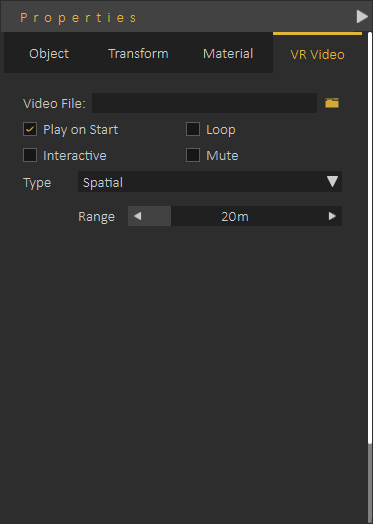Switch to the Object tab
Screen dimensions: 373x524
coord(49,53)
